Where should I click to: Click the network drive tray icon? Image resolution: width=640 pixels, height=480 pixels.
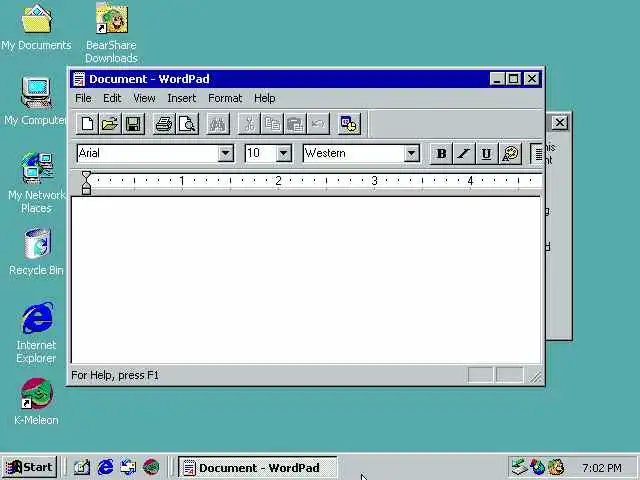520,467
